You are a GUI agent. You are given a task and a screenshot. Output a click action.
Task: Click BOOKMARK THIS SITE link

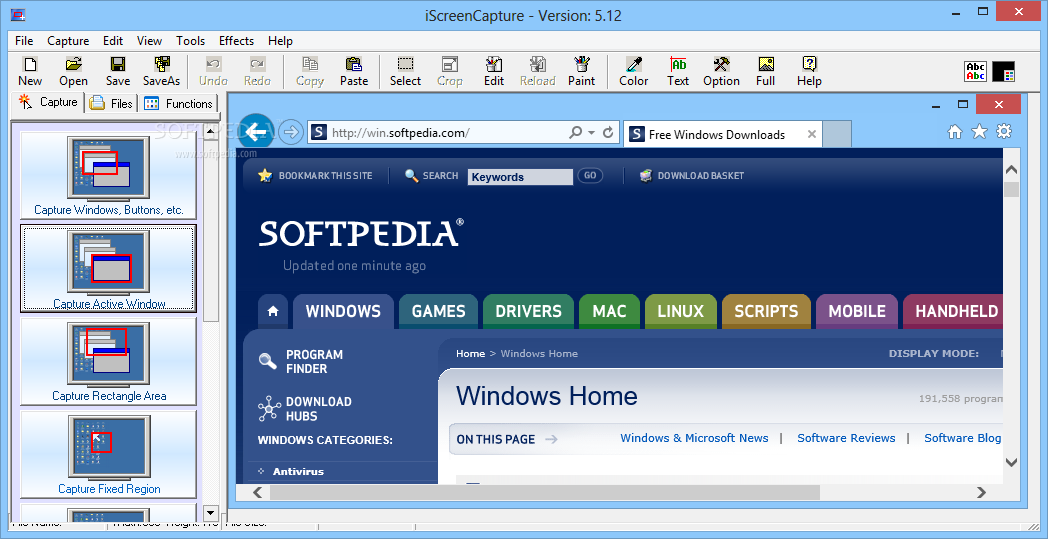pos(315,176)
